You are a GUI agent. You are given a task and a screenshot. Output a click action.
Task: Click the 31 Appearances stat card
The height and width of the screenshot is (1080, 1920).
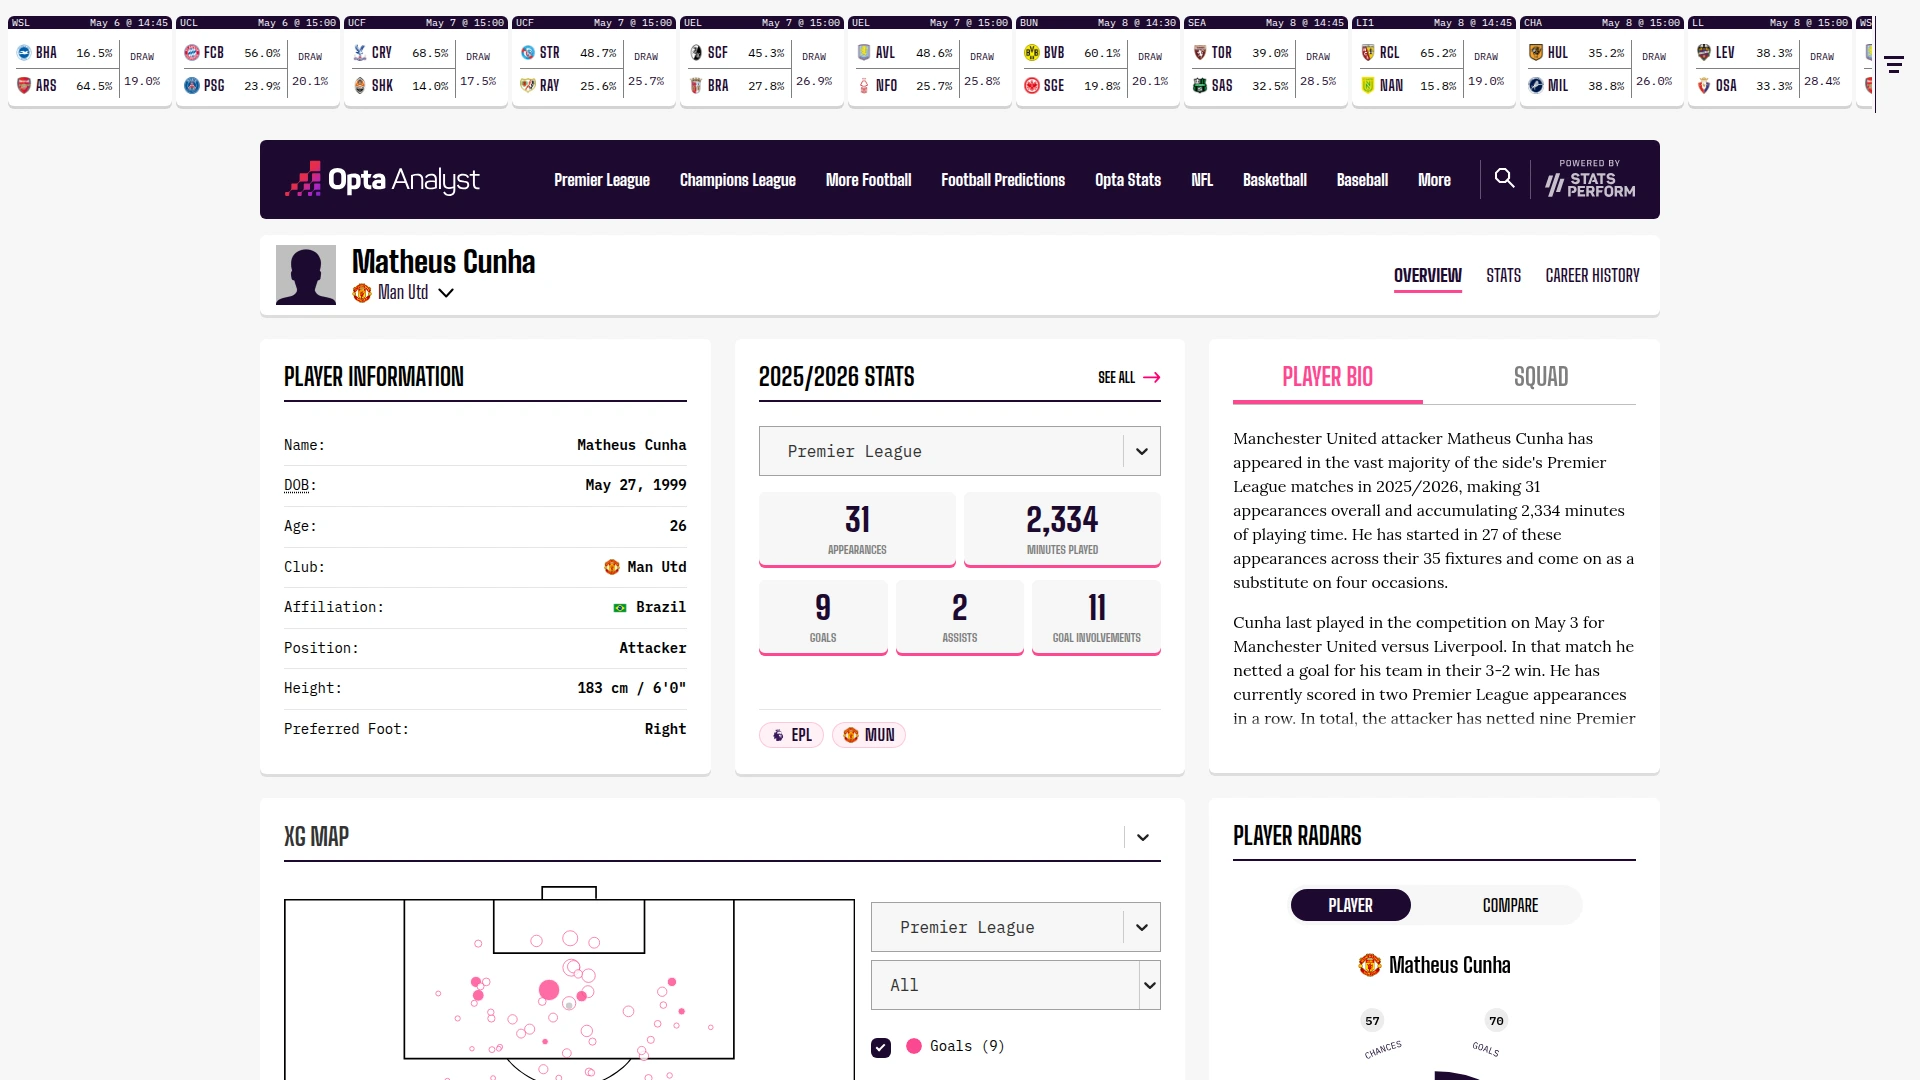(857, 529)
